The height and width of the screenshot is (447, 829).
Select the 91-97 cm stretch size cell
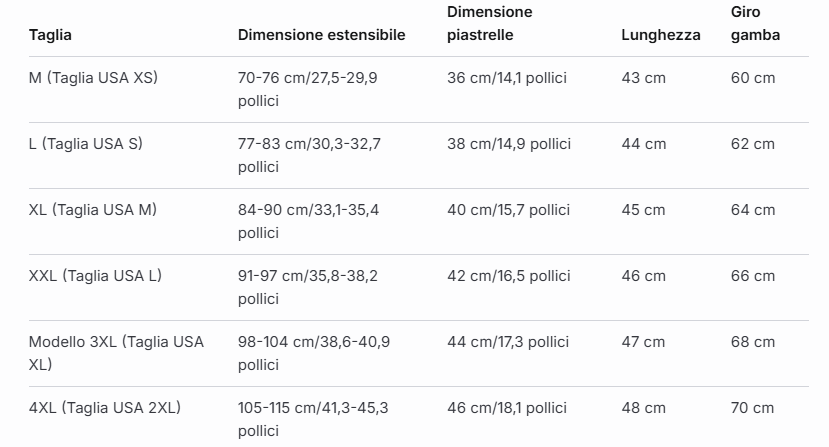pyautogui.click(x=308, y=287)
